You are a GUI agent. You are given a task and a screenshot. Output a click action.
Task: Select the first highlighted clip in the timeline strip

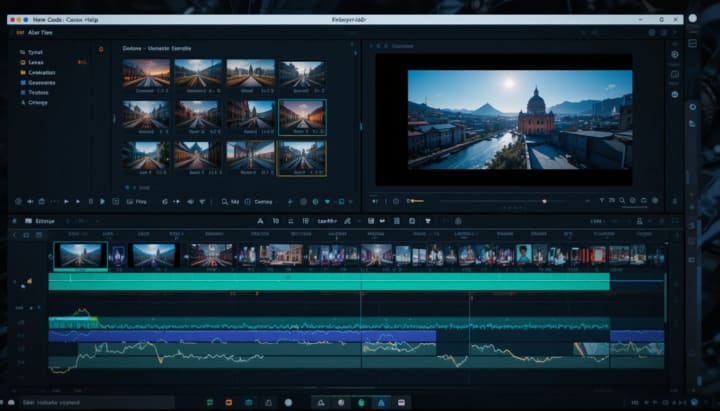(x=80, y=256)
